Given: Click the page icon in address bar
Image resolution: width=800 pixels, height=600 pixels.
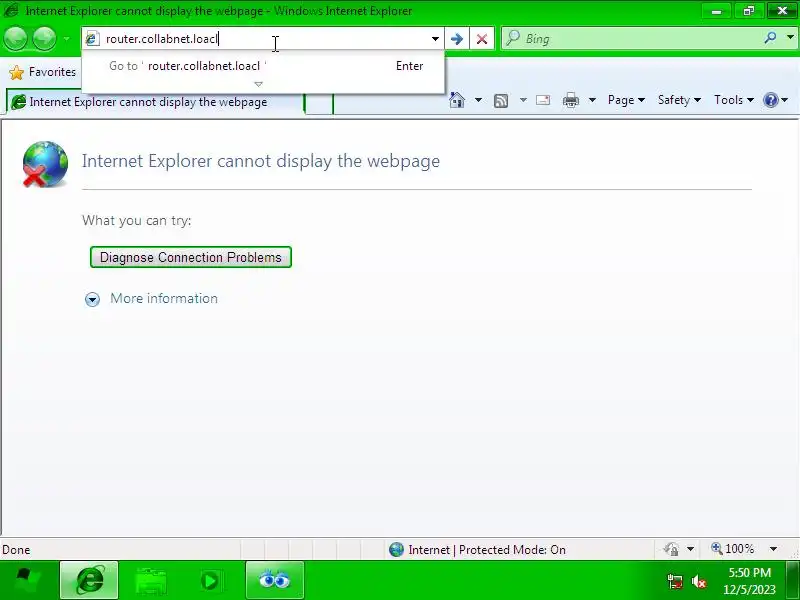Looking at the screenshot, I should point(92,39).
